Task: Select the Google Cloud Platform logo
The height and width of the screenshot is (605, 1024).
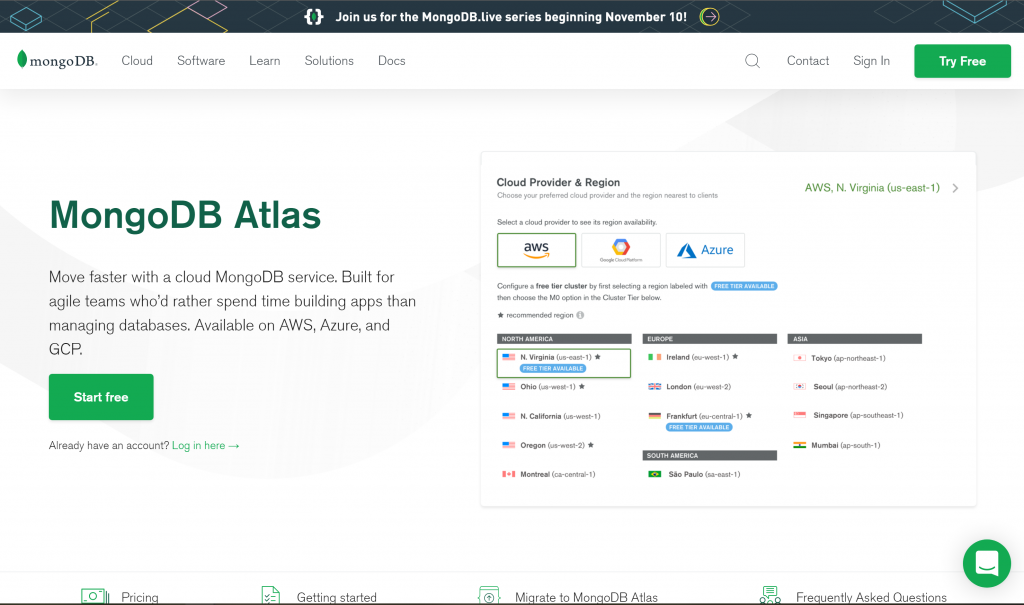Action: [x=621, y=250]
